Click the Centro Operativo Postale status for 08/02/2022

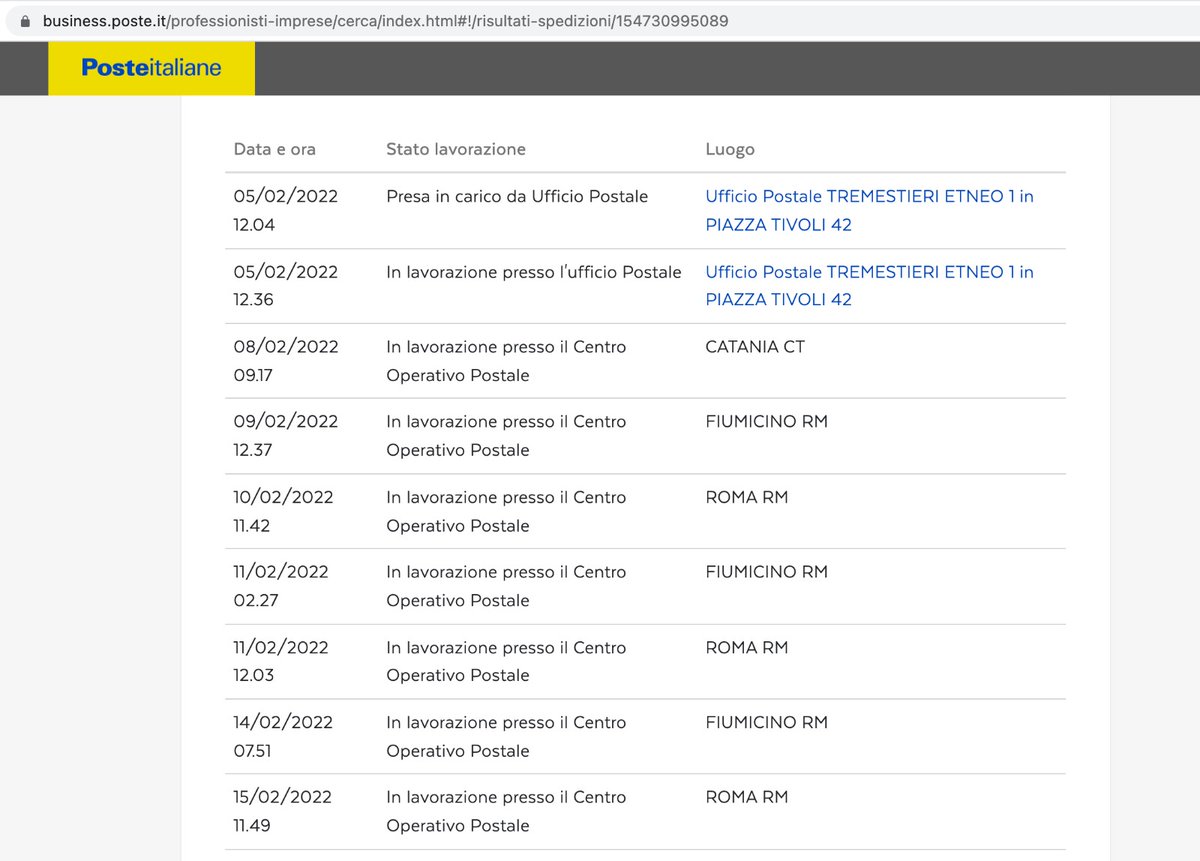coord(506,361)
